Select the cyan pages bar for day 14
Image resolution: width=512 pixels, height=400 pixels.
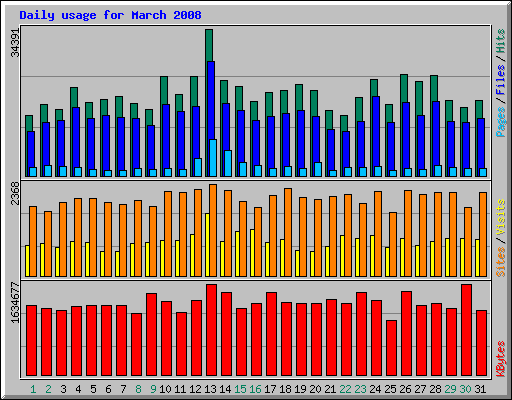click(x=228, y=163)
